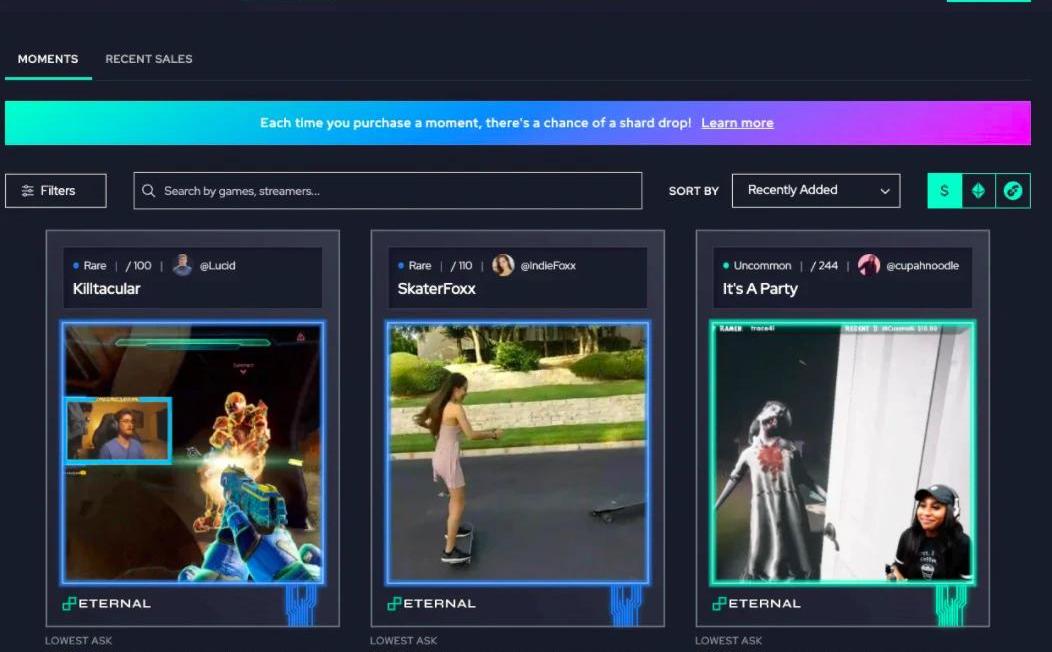This screenshot has height=652, width=1052.
Task: Open the Recently Added sort dropdown
Action: tap(815, 190)
